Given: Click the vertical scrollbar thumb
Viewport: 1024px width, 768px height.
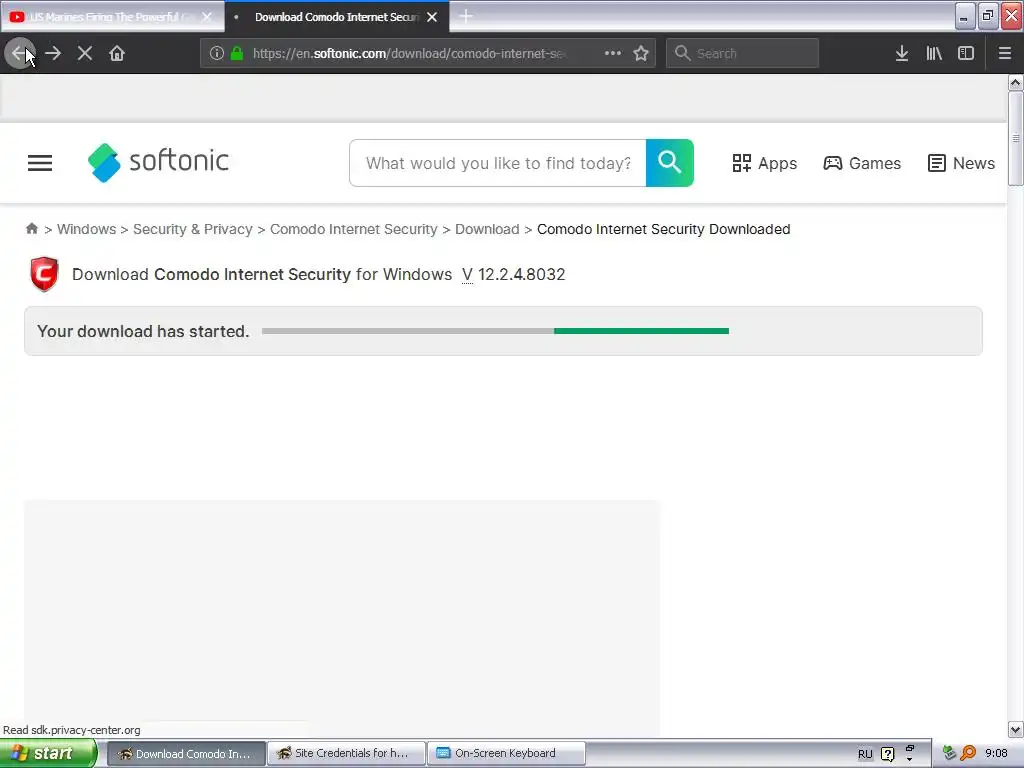Looking at the screenshot, I should [1015, 138].
